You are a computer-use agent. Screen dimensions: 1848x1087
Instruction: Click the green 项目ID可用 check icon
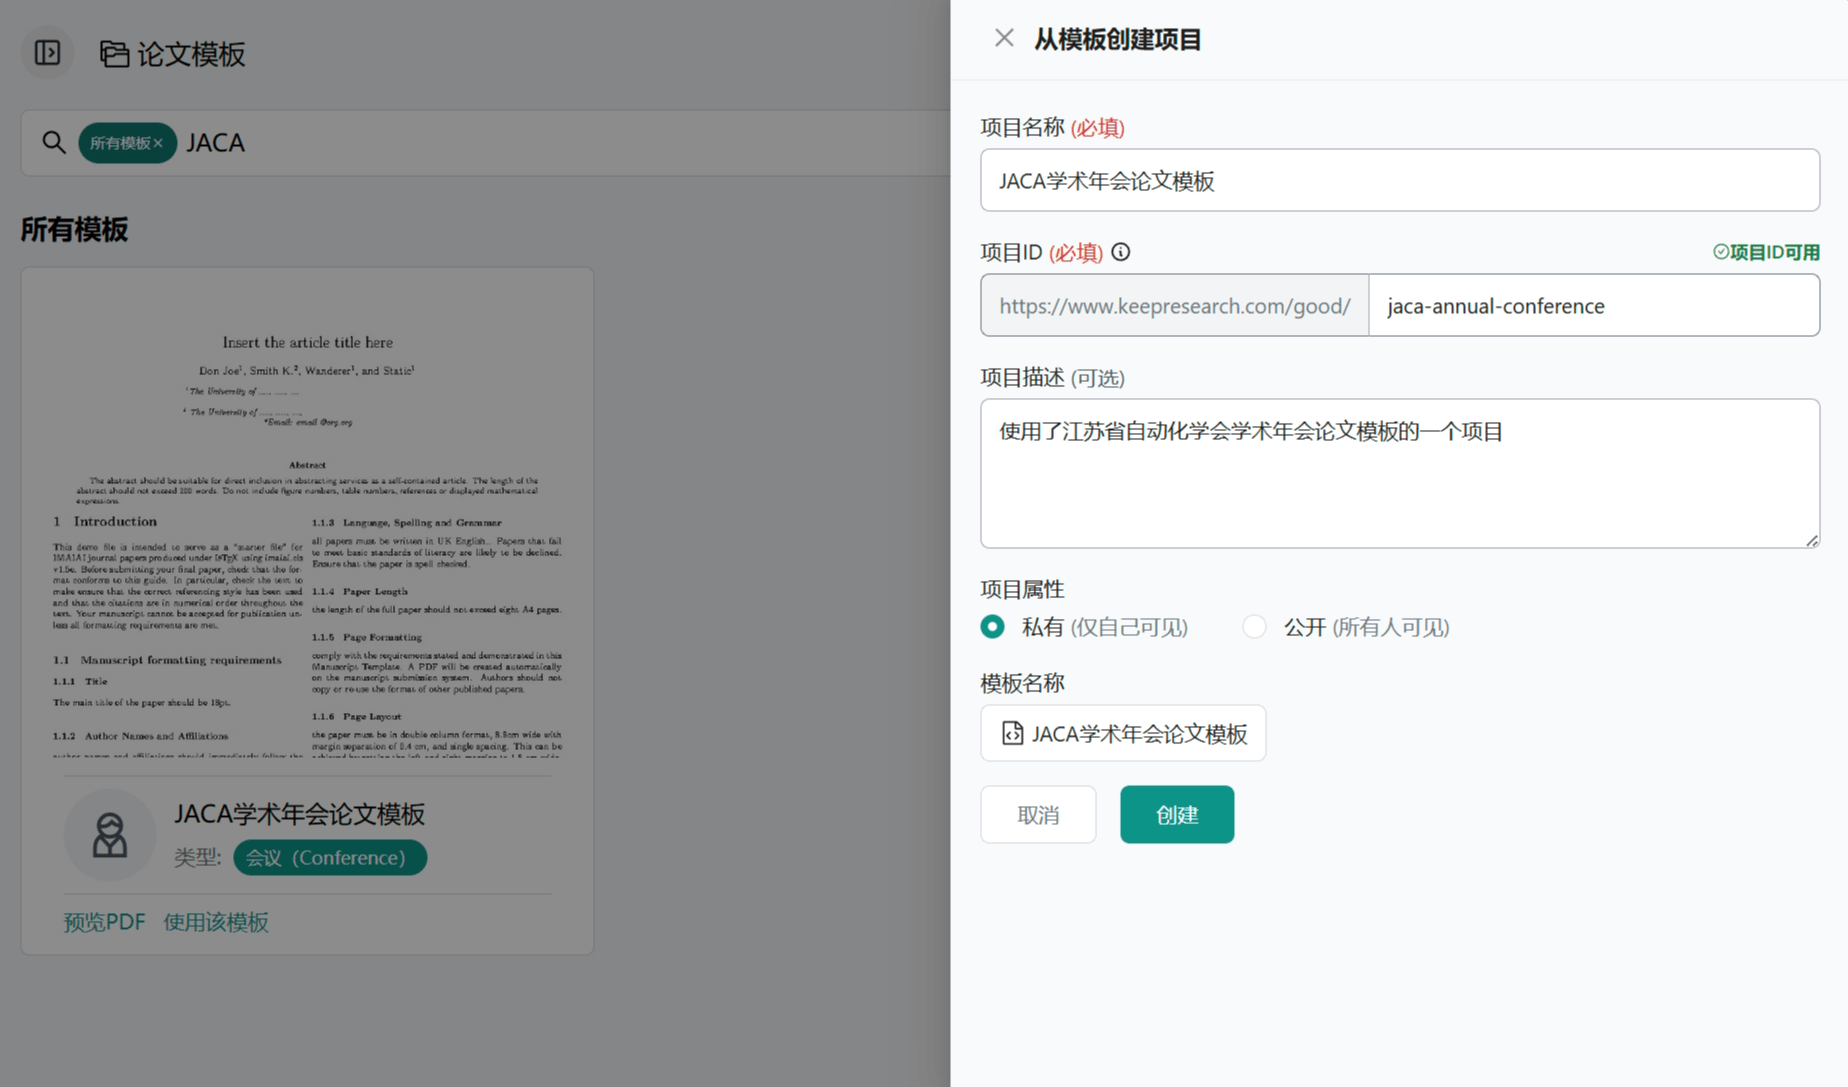click(x=1720, y=252)
